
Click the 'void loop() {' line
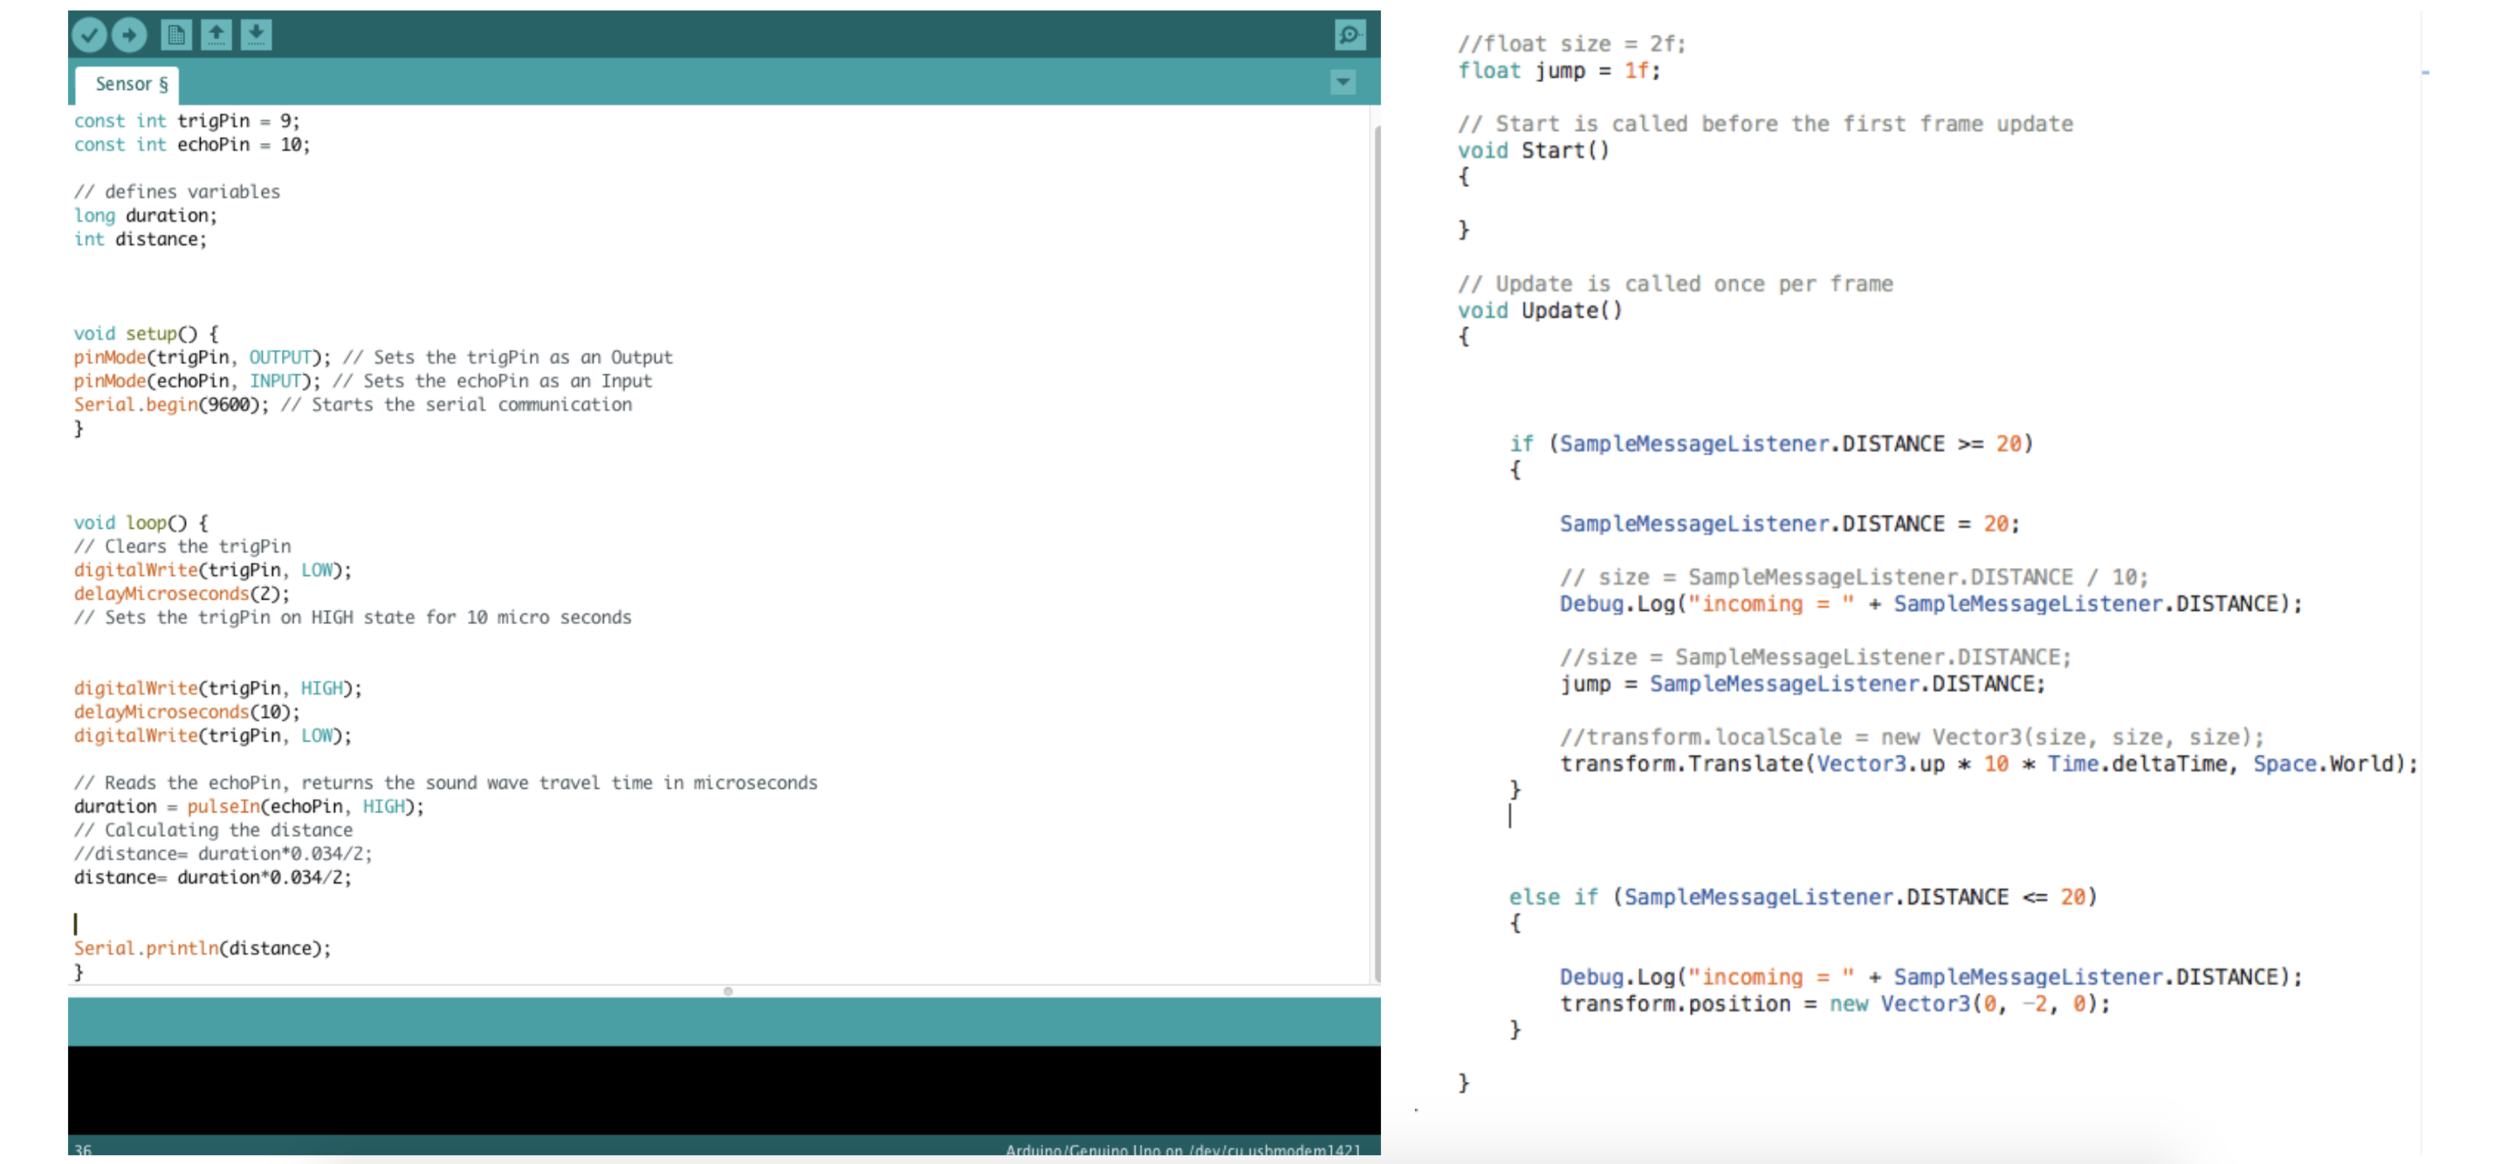tap(141, 523)
